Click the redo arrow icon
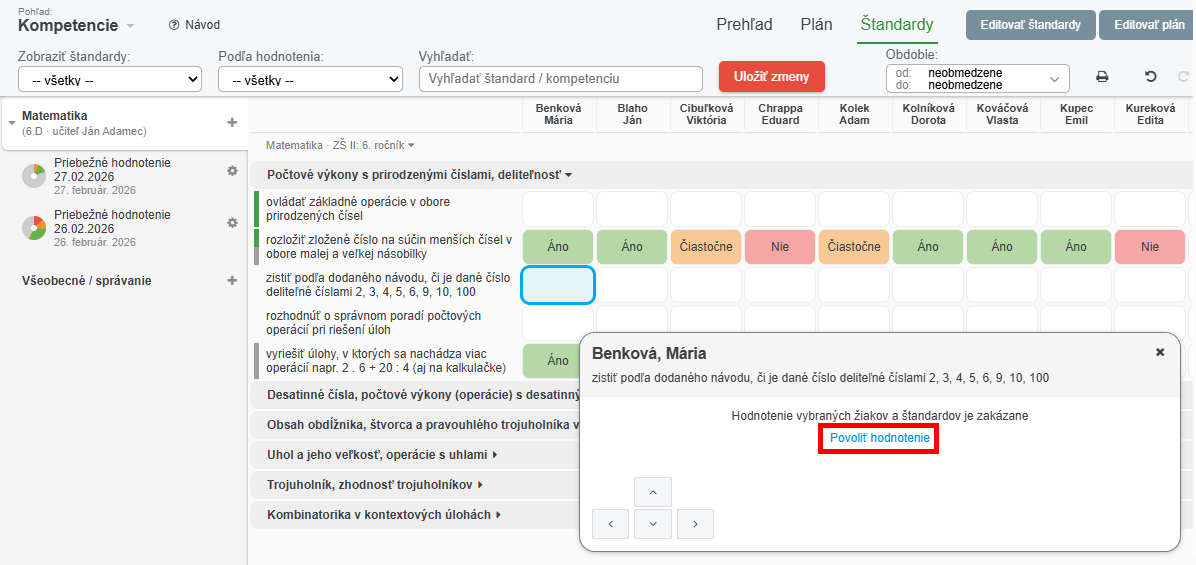1196x565 pixels. coord(1184,77)
